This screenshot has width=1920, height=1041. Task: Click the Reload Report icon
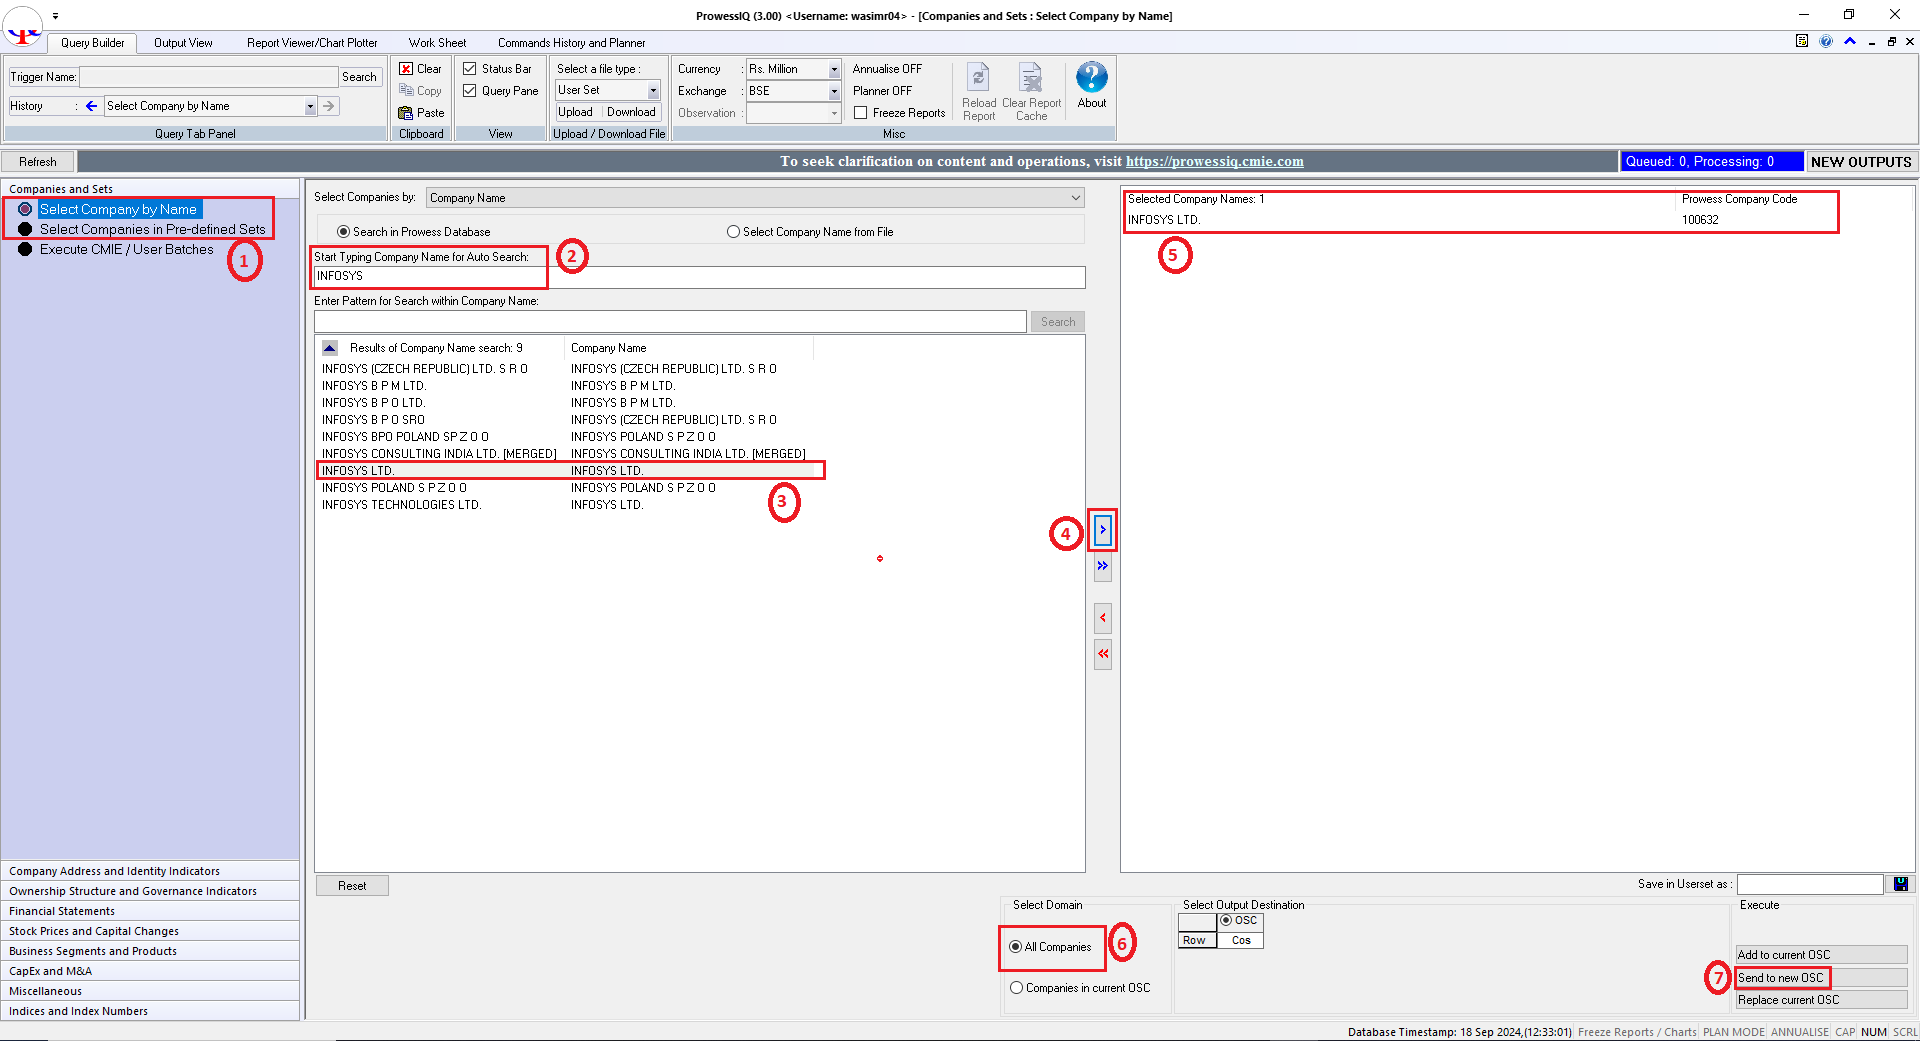[x=979, y=78]
